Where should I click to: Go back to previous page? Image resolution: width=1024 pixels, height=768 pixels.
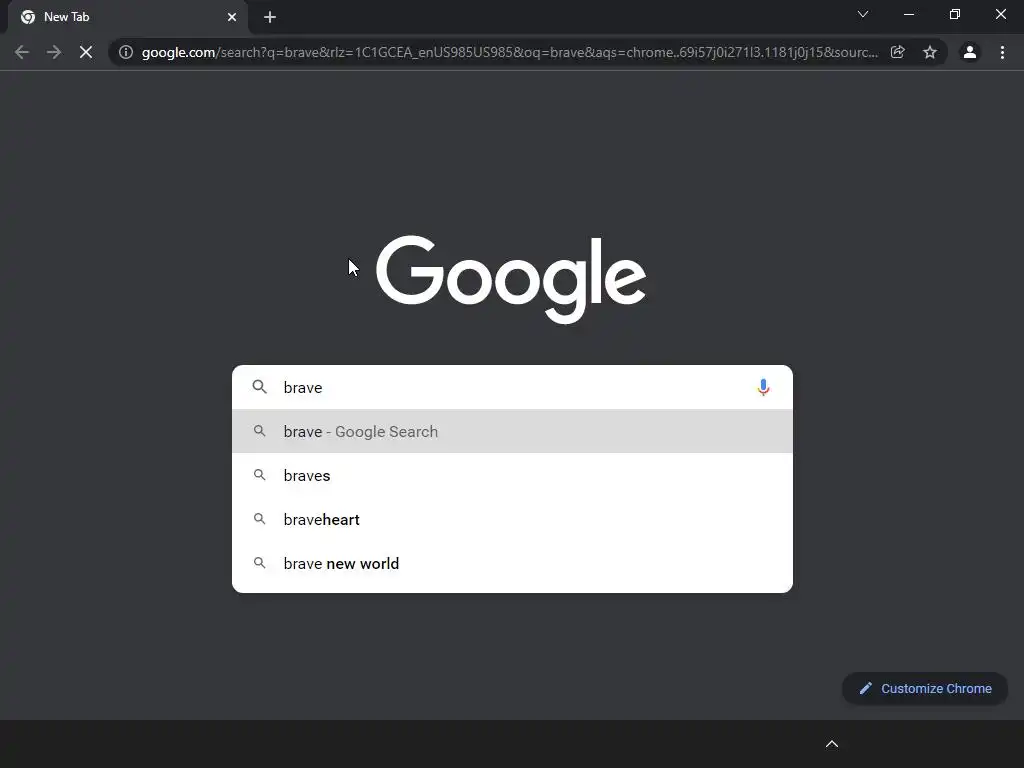click(x=22, y=52)
